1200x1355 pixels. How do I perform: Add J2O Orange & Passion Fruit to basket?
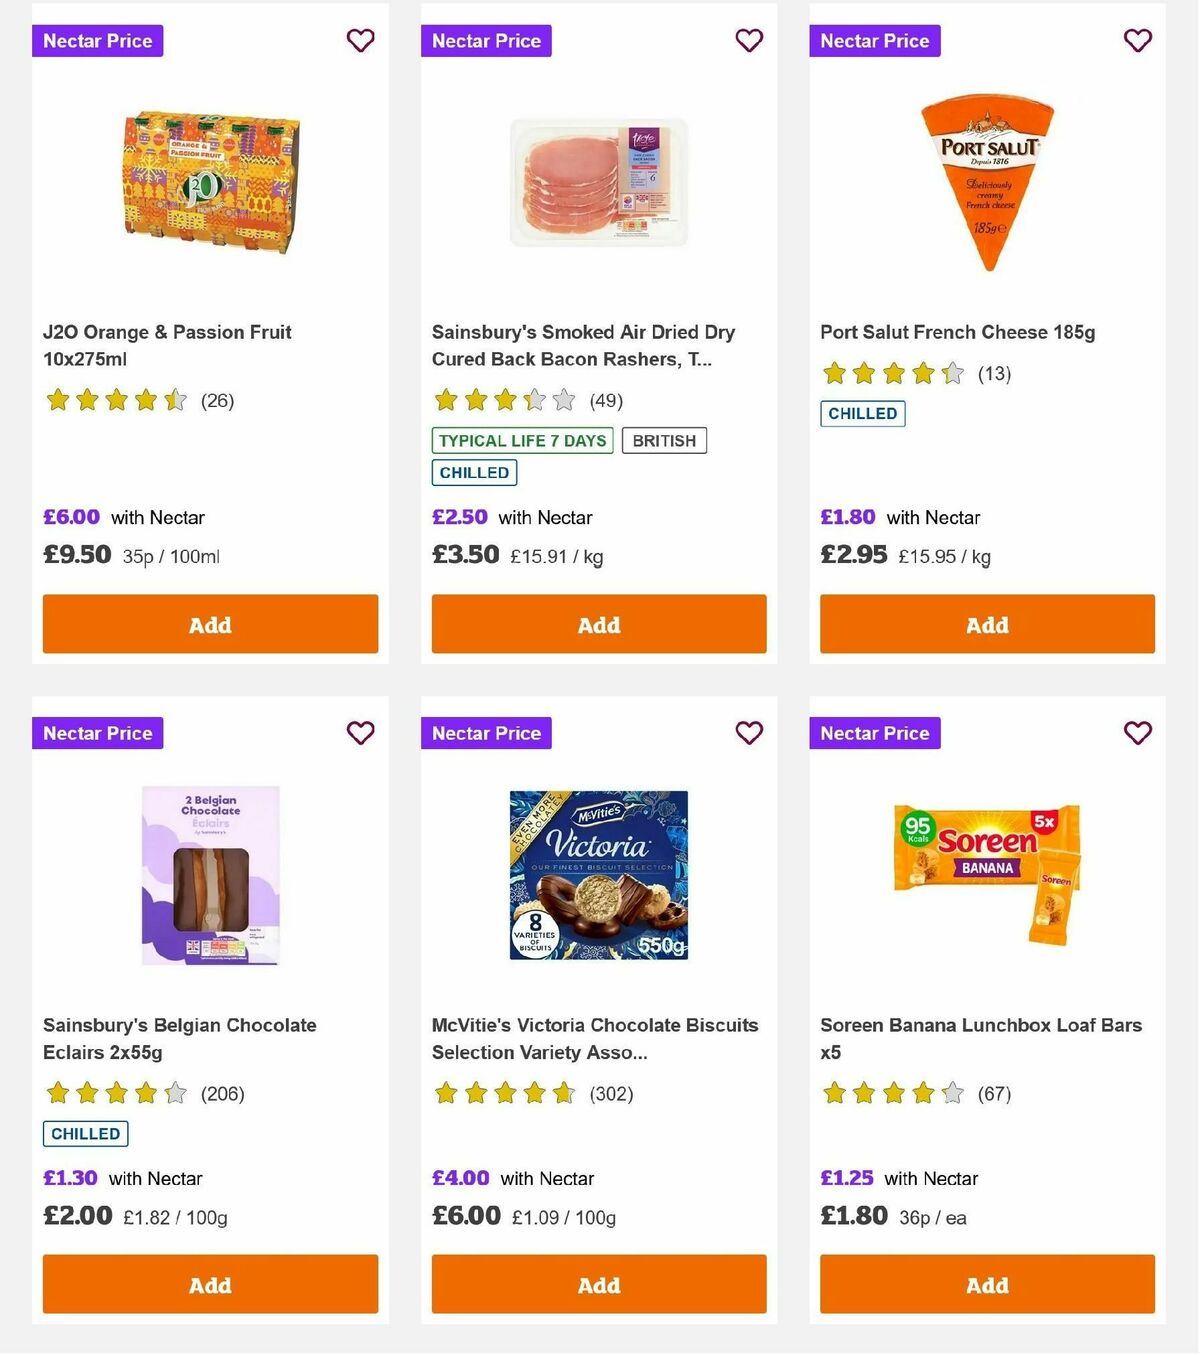click(x=210, y=624)
